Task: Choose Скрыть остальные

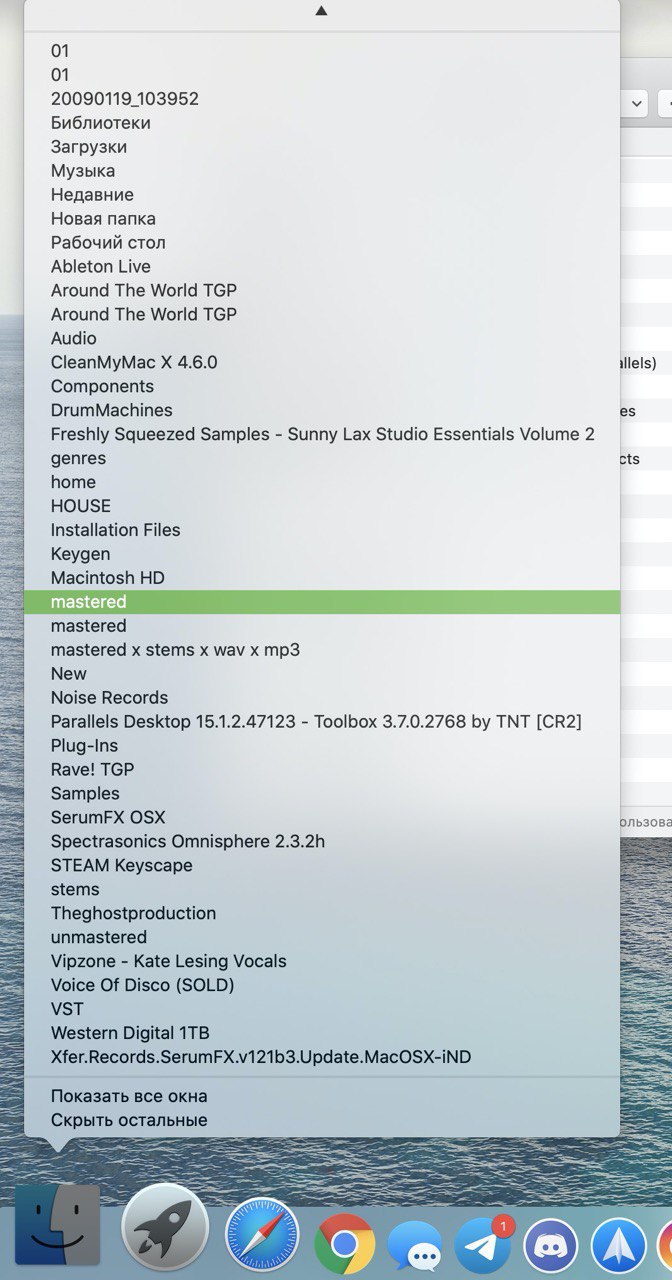Action: click(x=322, y=1121)
